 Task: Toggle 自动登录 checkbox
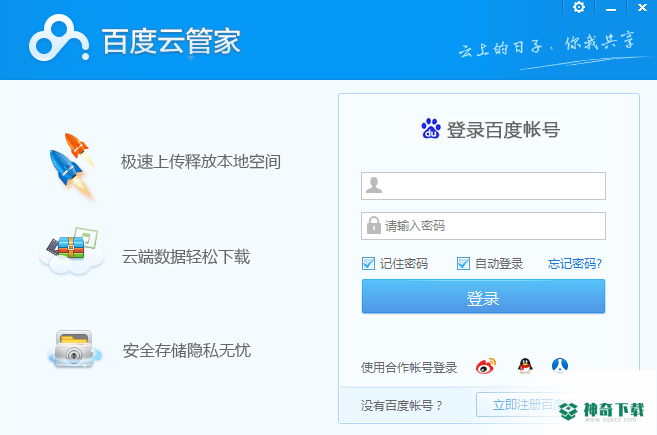tap(463, 264)
